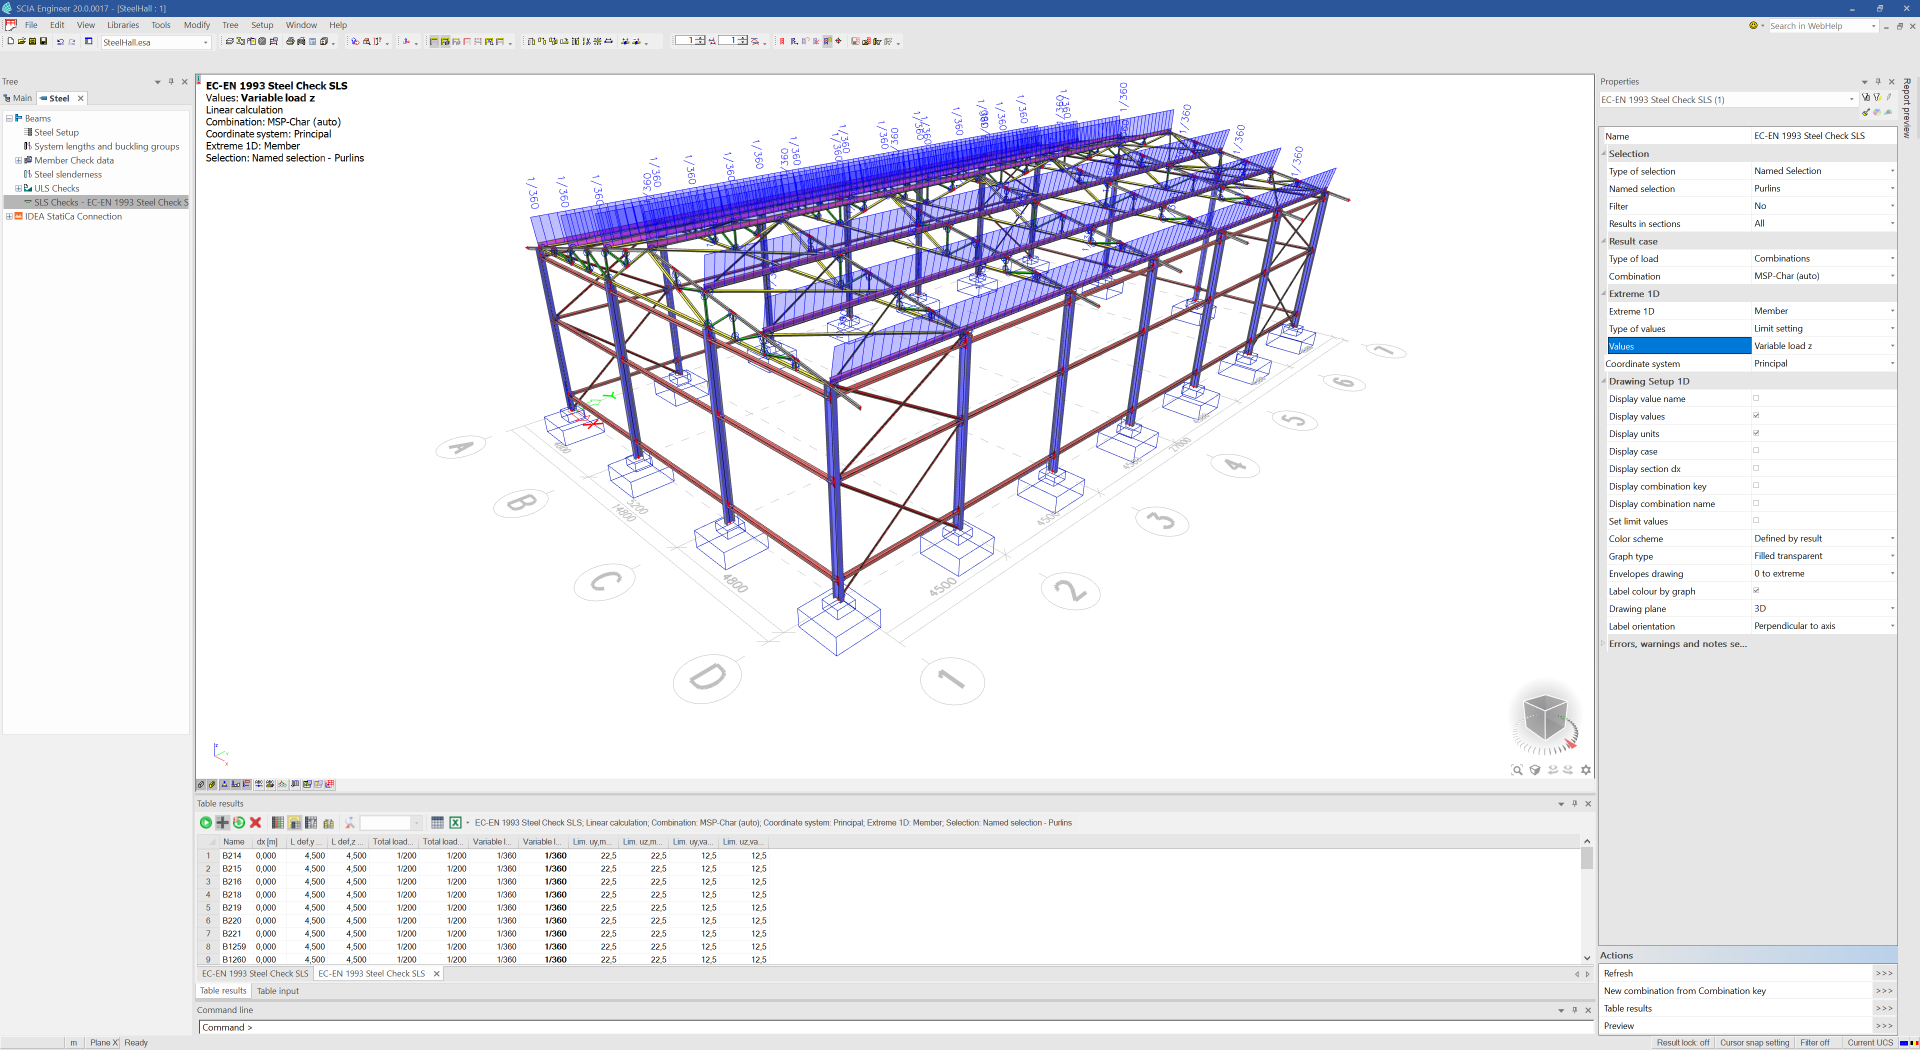Open the SteelHall.esa project dropdown
The height and width of the screenshot is (1050, 1920).
[205, 42]
